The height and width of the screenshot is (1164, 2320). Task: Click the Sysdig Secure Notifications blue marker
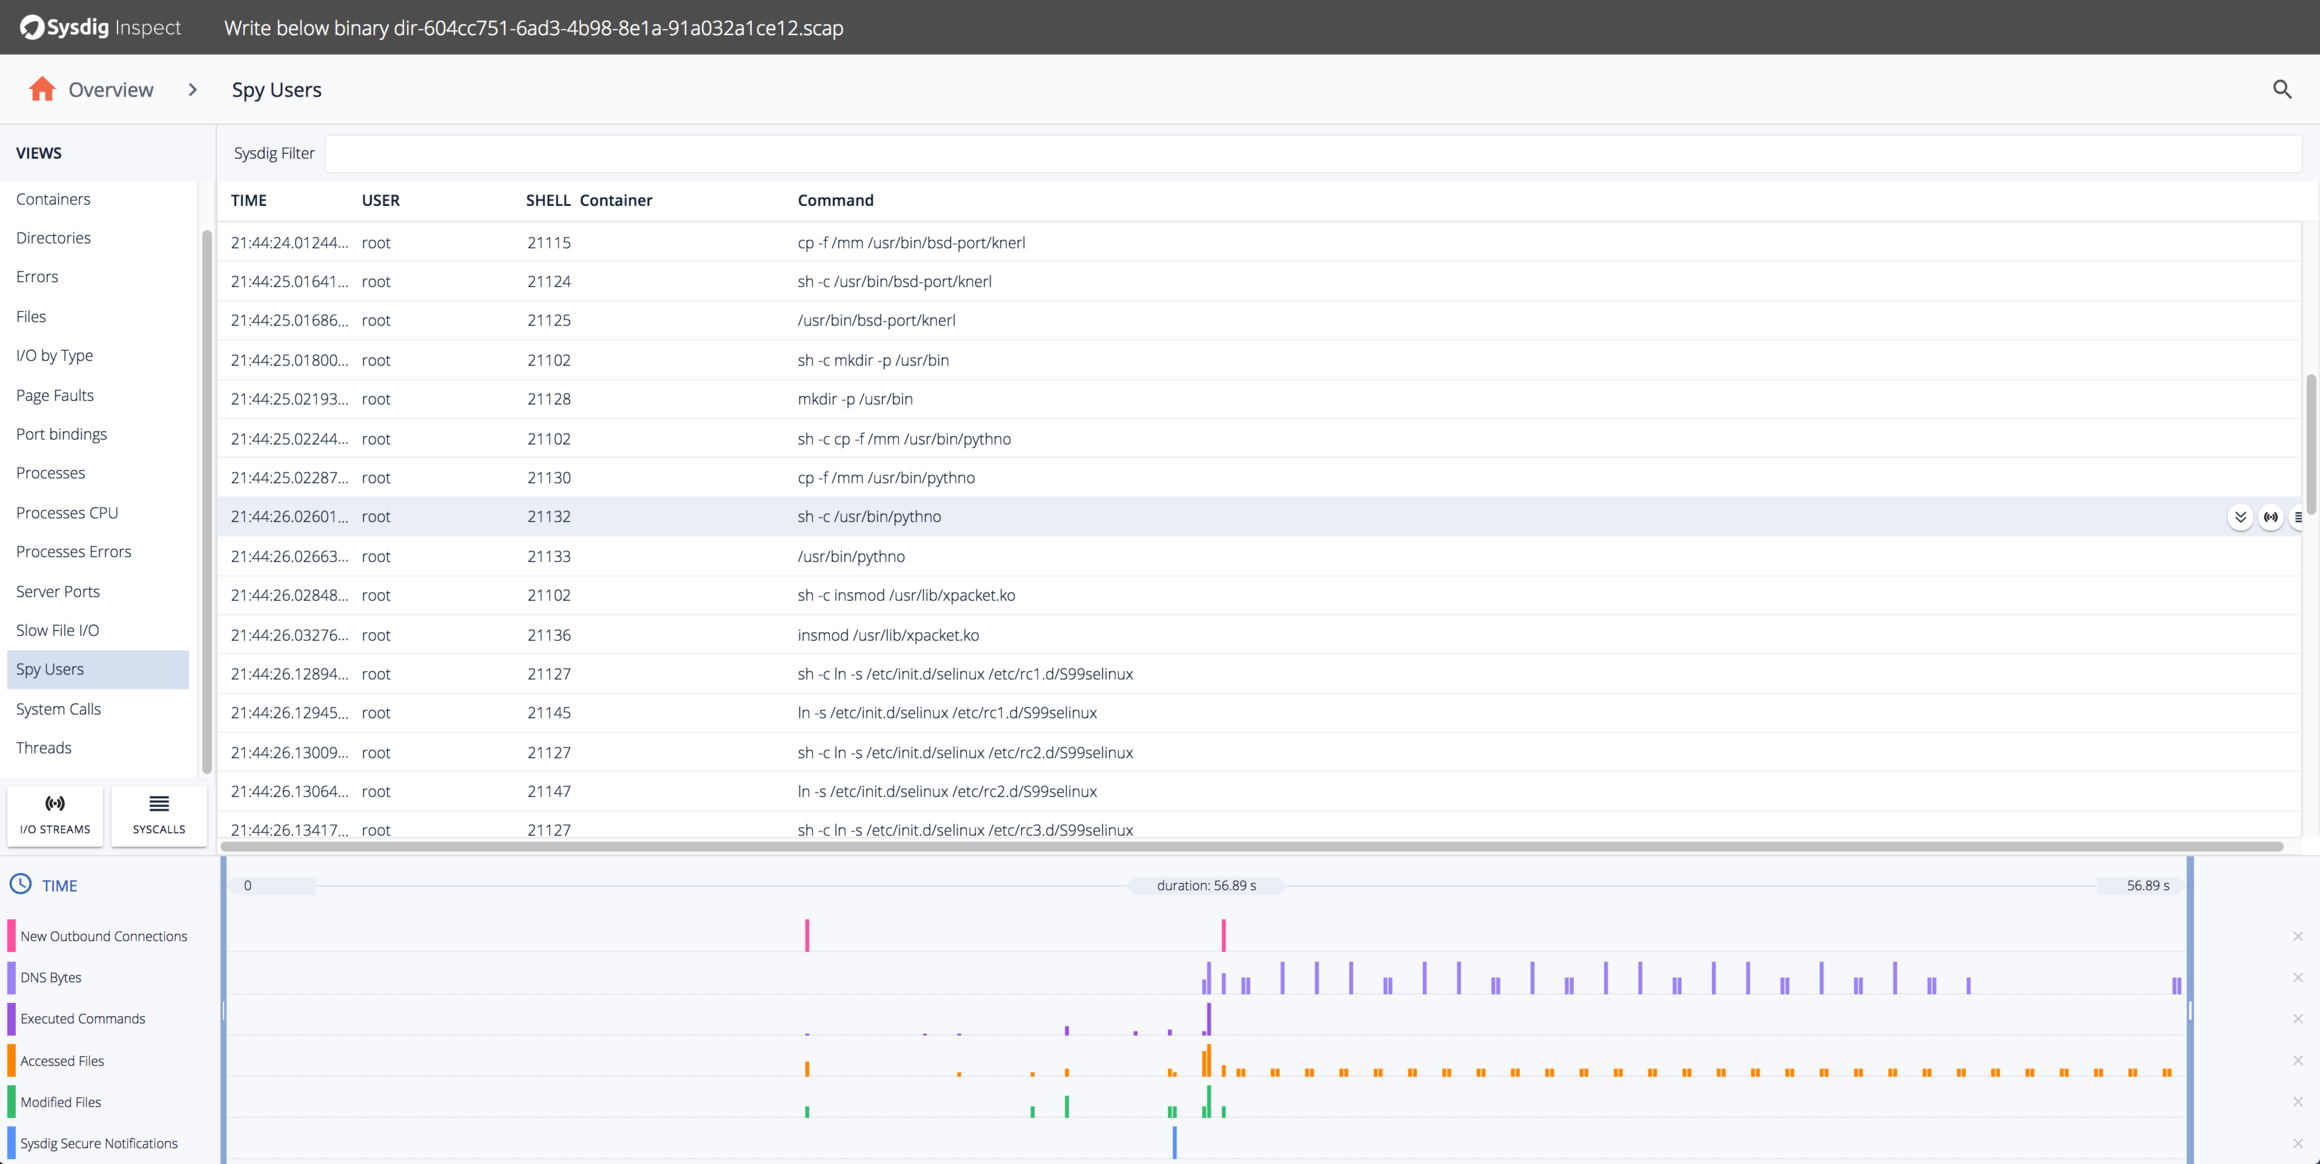pos(1175,1142)
